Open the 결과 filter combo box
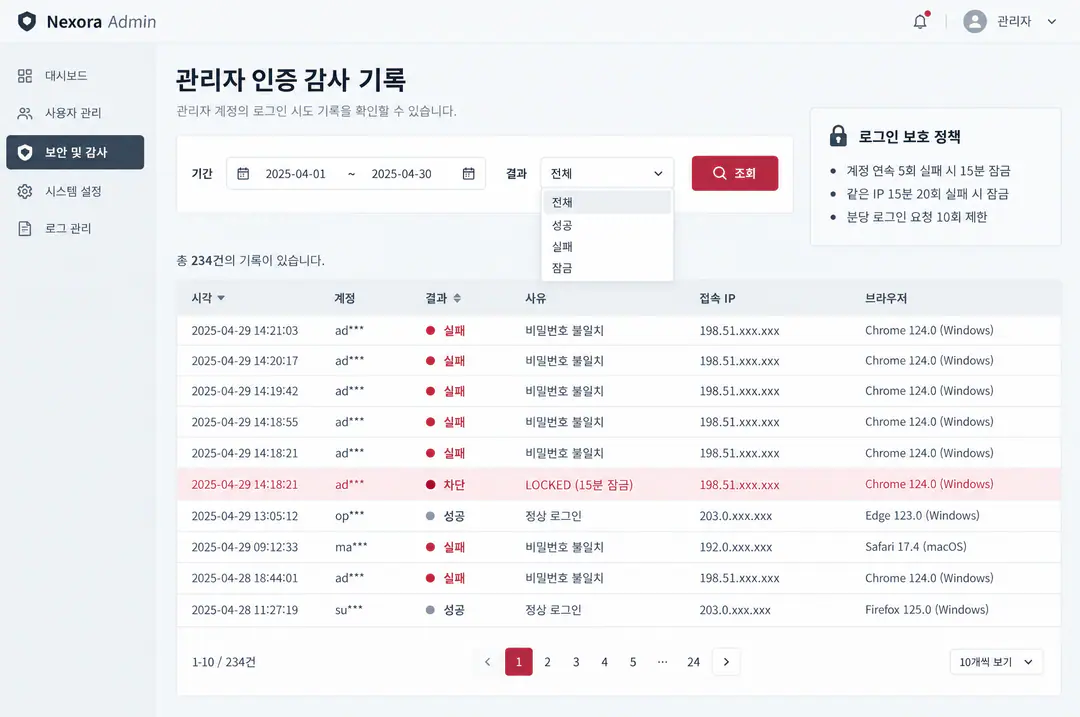Image resolution: width=1080 pixels, height=717 pixels. pos(607,174)
